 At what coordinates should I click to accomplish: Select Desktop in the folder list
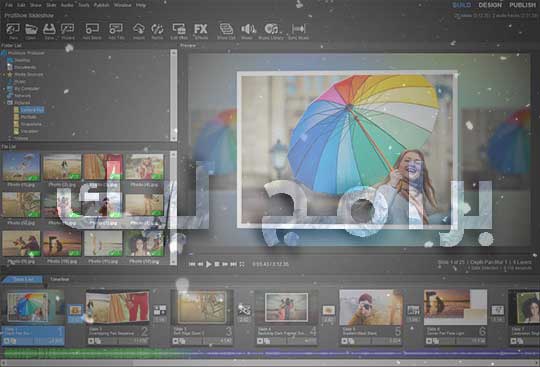[19, 60]
